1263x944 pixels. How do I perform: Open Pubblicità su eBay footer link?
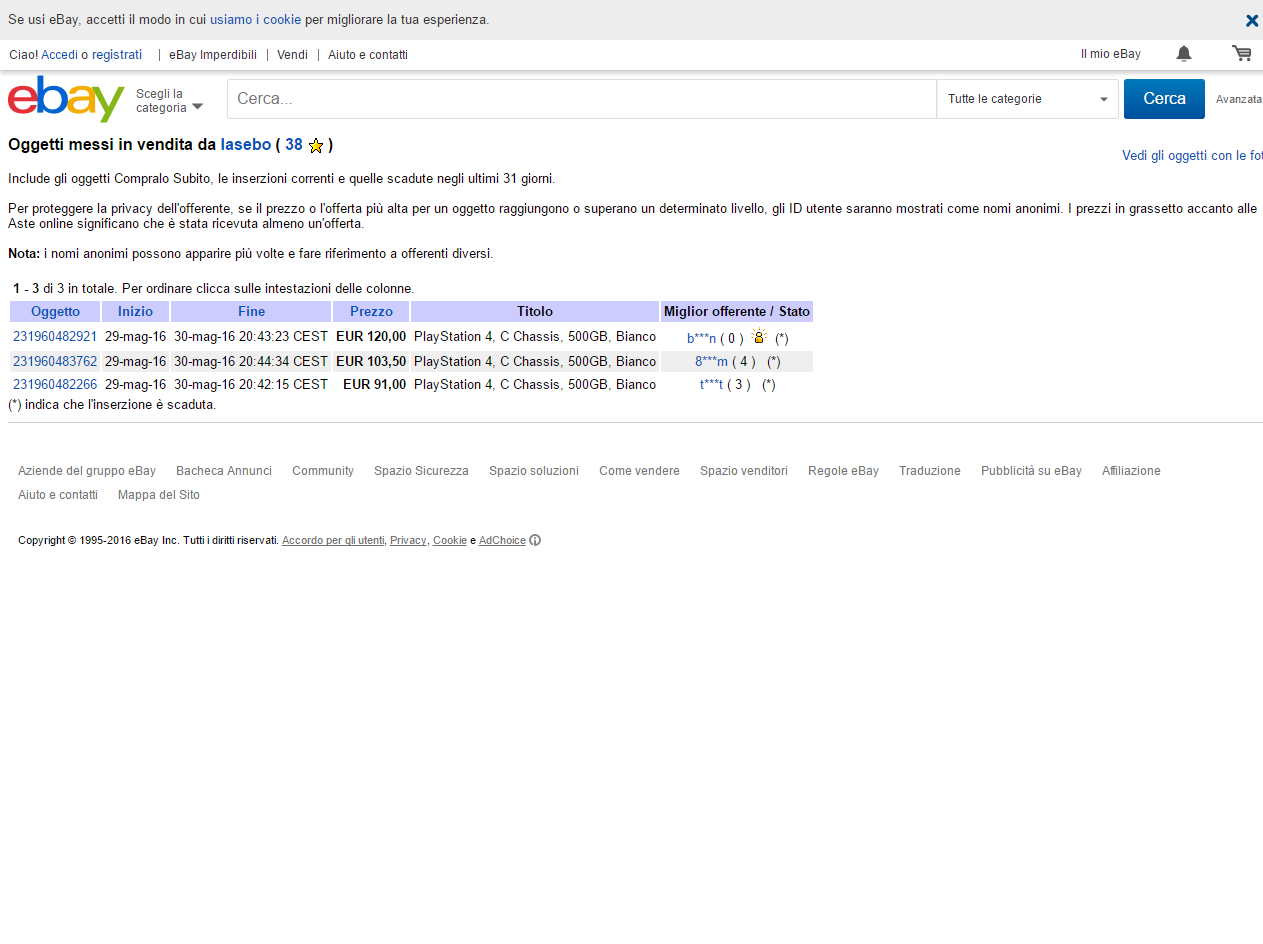click(1031, 471)
